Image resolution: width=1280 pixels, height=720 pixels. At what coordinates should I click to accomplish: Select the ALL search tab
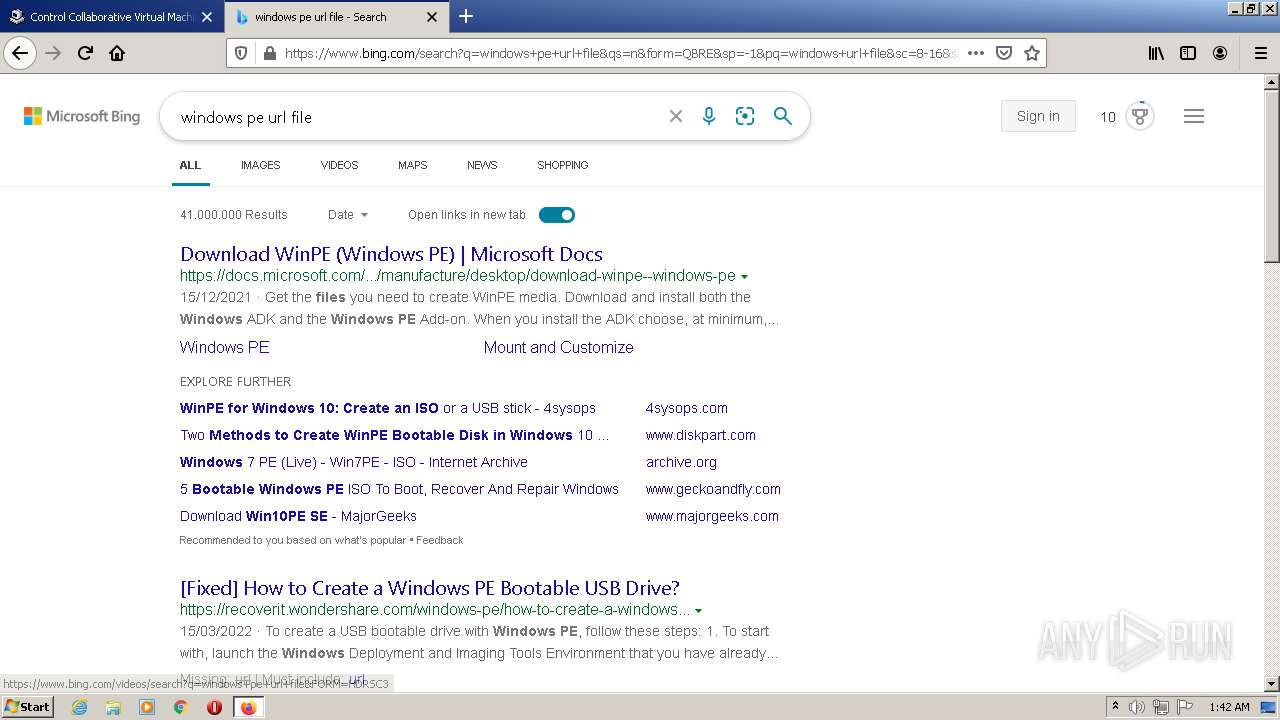pyautogui.click(x=190, y=165)
